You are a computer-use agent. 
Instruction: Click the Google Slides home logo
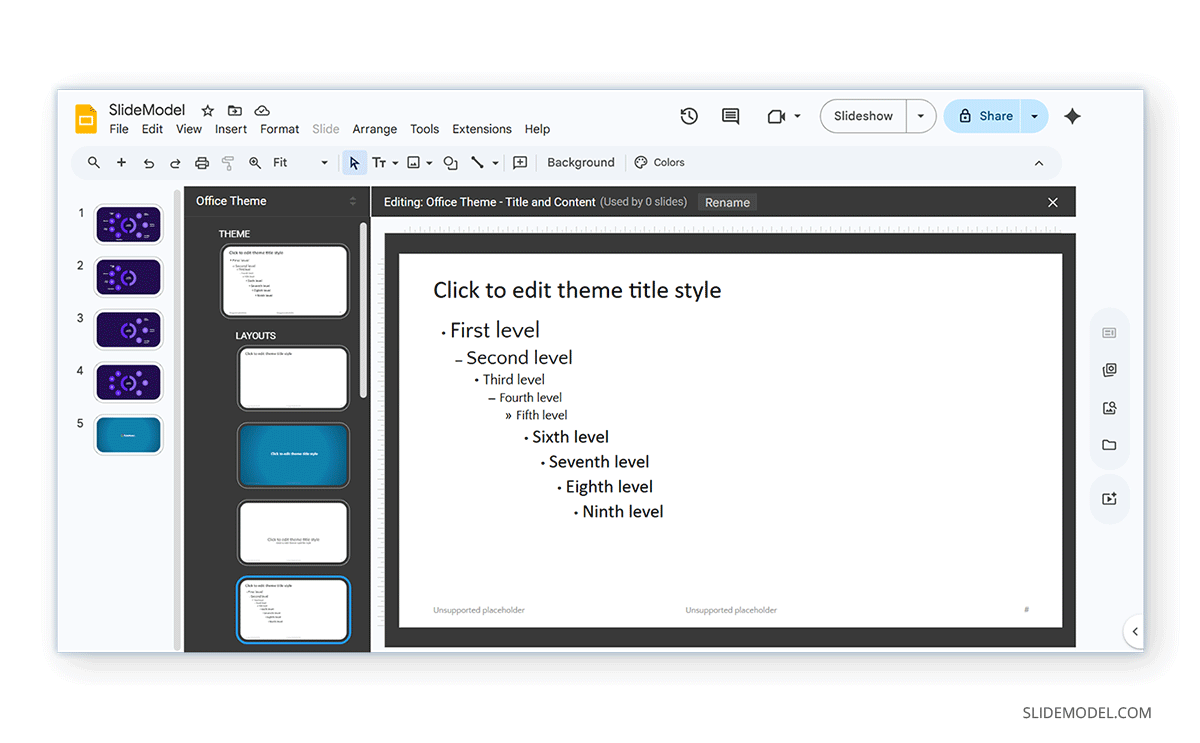point(86,119)
